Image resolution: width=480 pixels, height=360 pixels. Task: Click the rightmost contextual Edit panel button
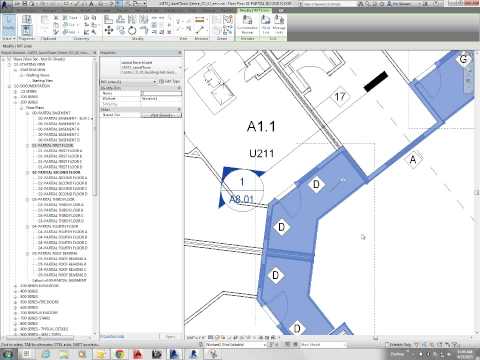click(x=279, y=24)
